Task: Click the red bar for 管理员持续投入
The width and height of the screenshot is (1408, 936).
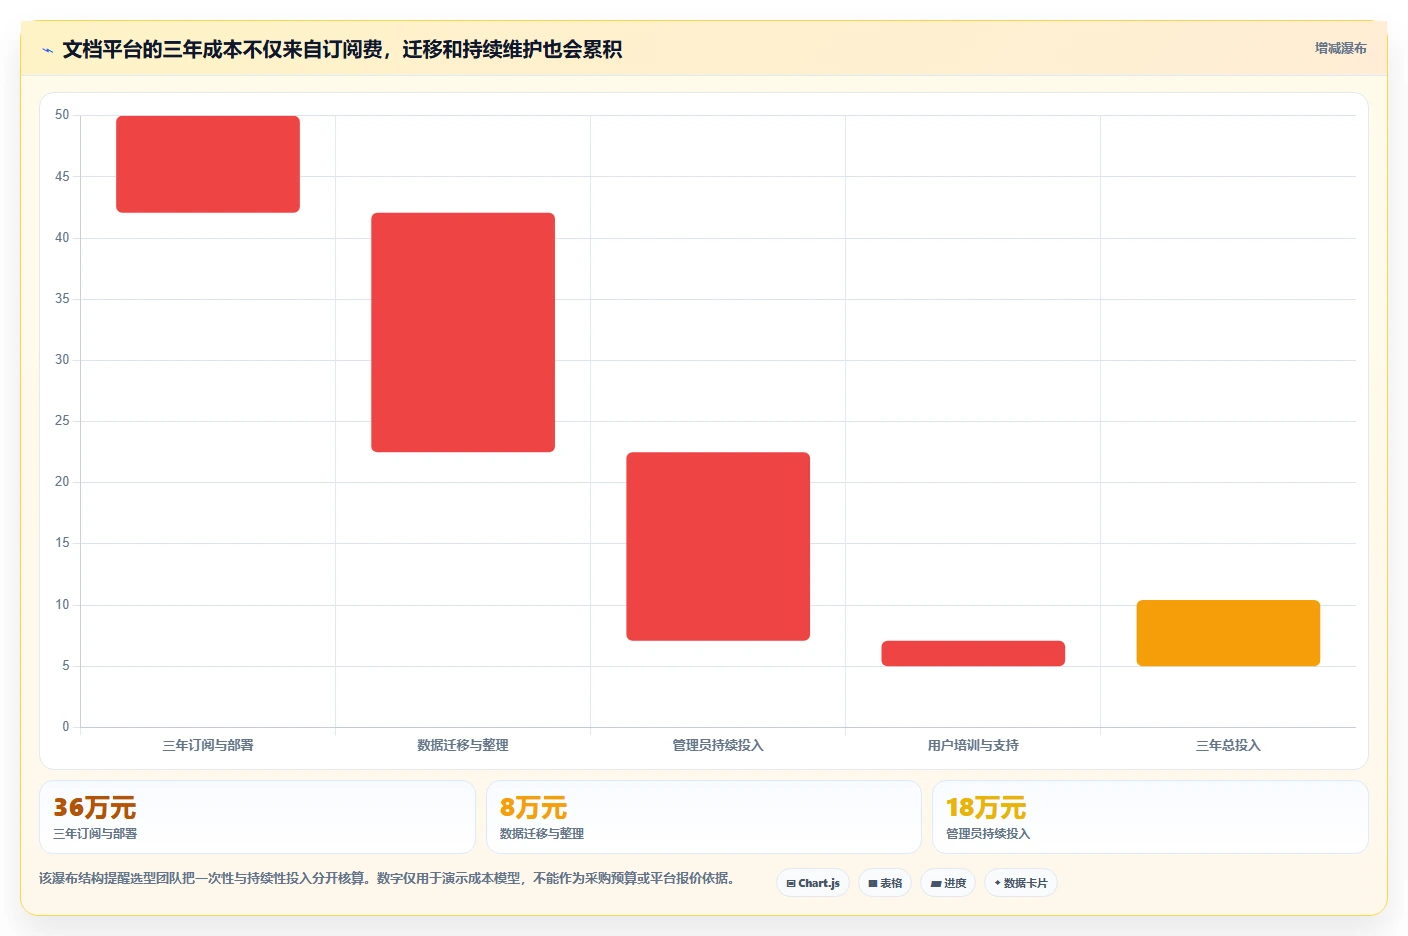Action: click(x=718, y=546)
